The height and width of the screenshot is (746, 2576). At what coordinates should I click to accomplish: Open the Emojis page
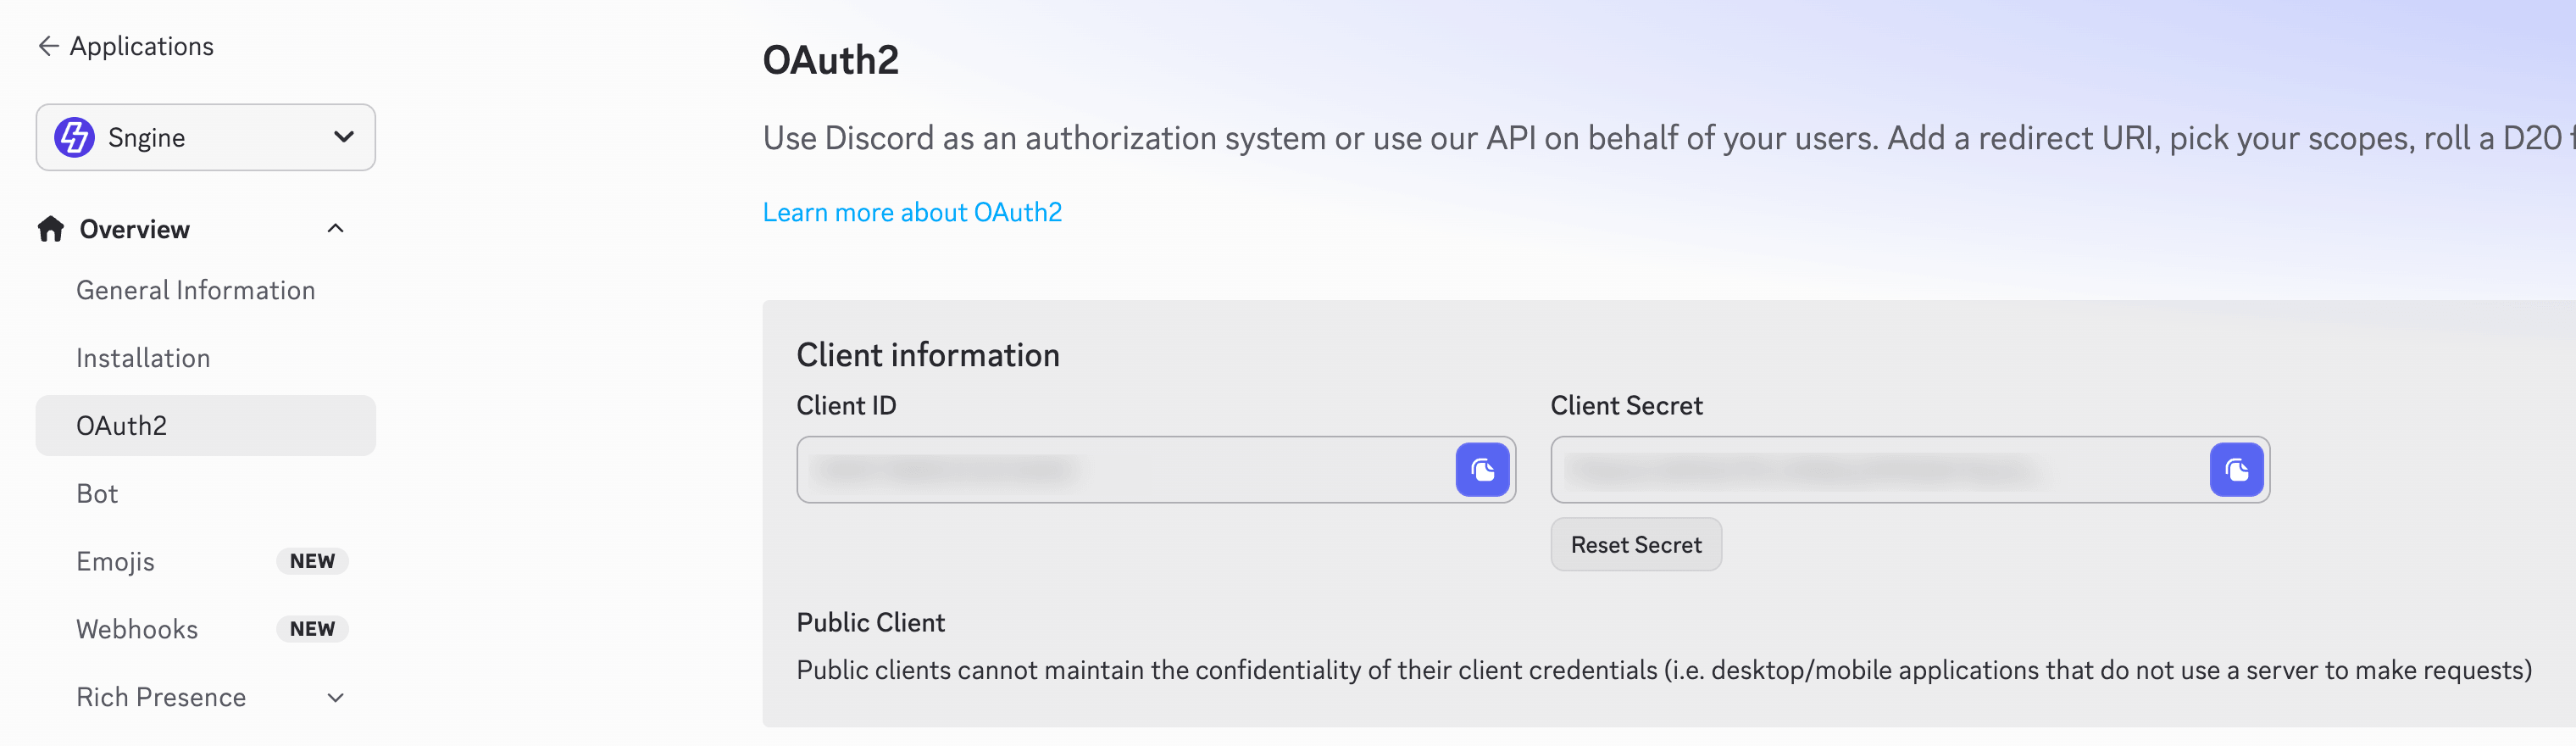(x=115, y=562)
